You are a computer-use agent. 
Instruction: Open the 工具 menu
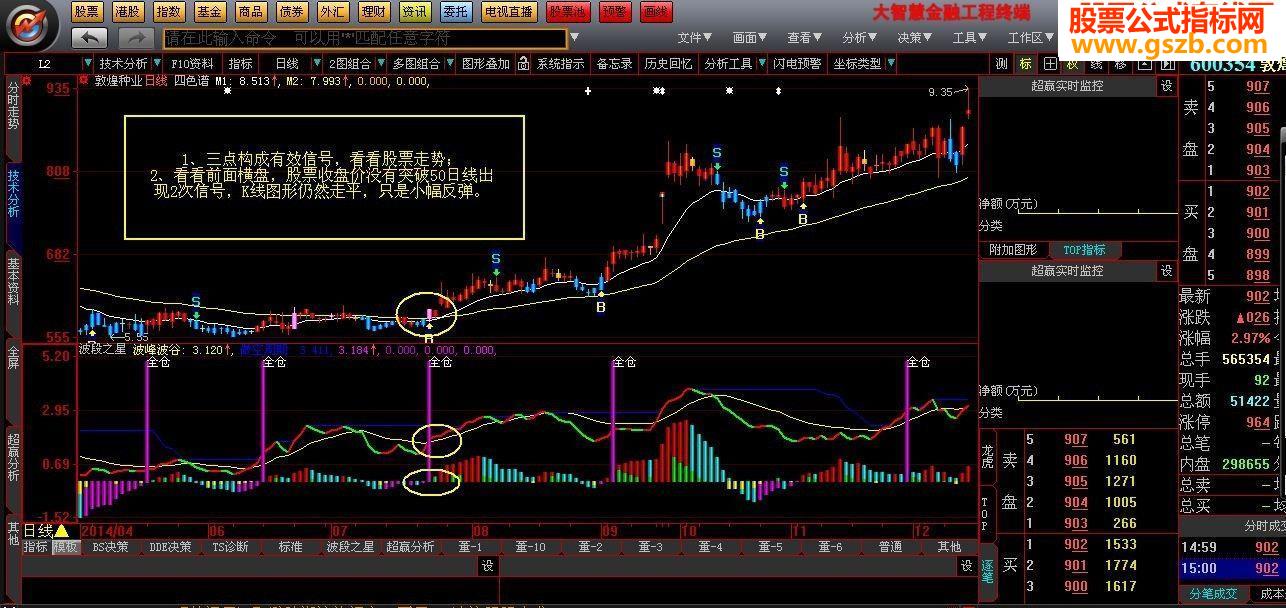(969, 38)
